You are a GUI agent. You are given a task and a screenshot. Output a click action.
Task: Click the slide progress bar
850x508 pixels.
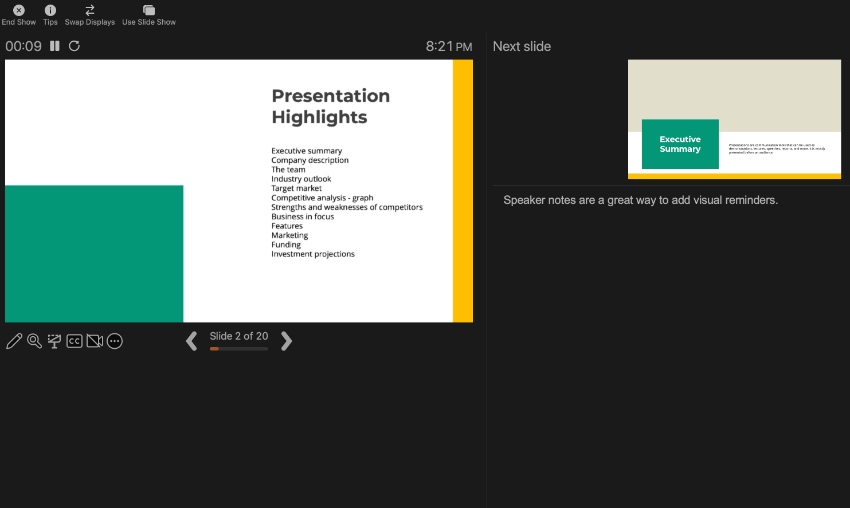(x=239, y=349)
